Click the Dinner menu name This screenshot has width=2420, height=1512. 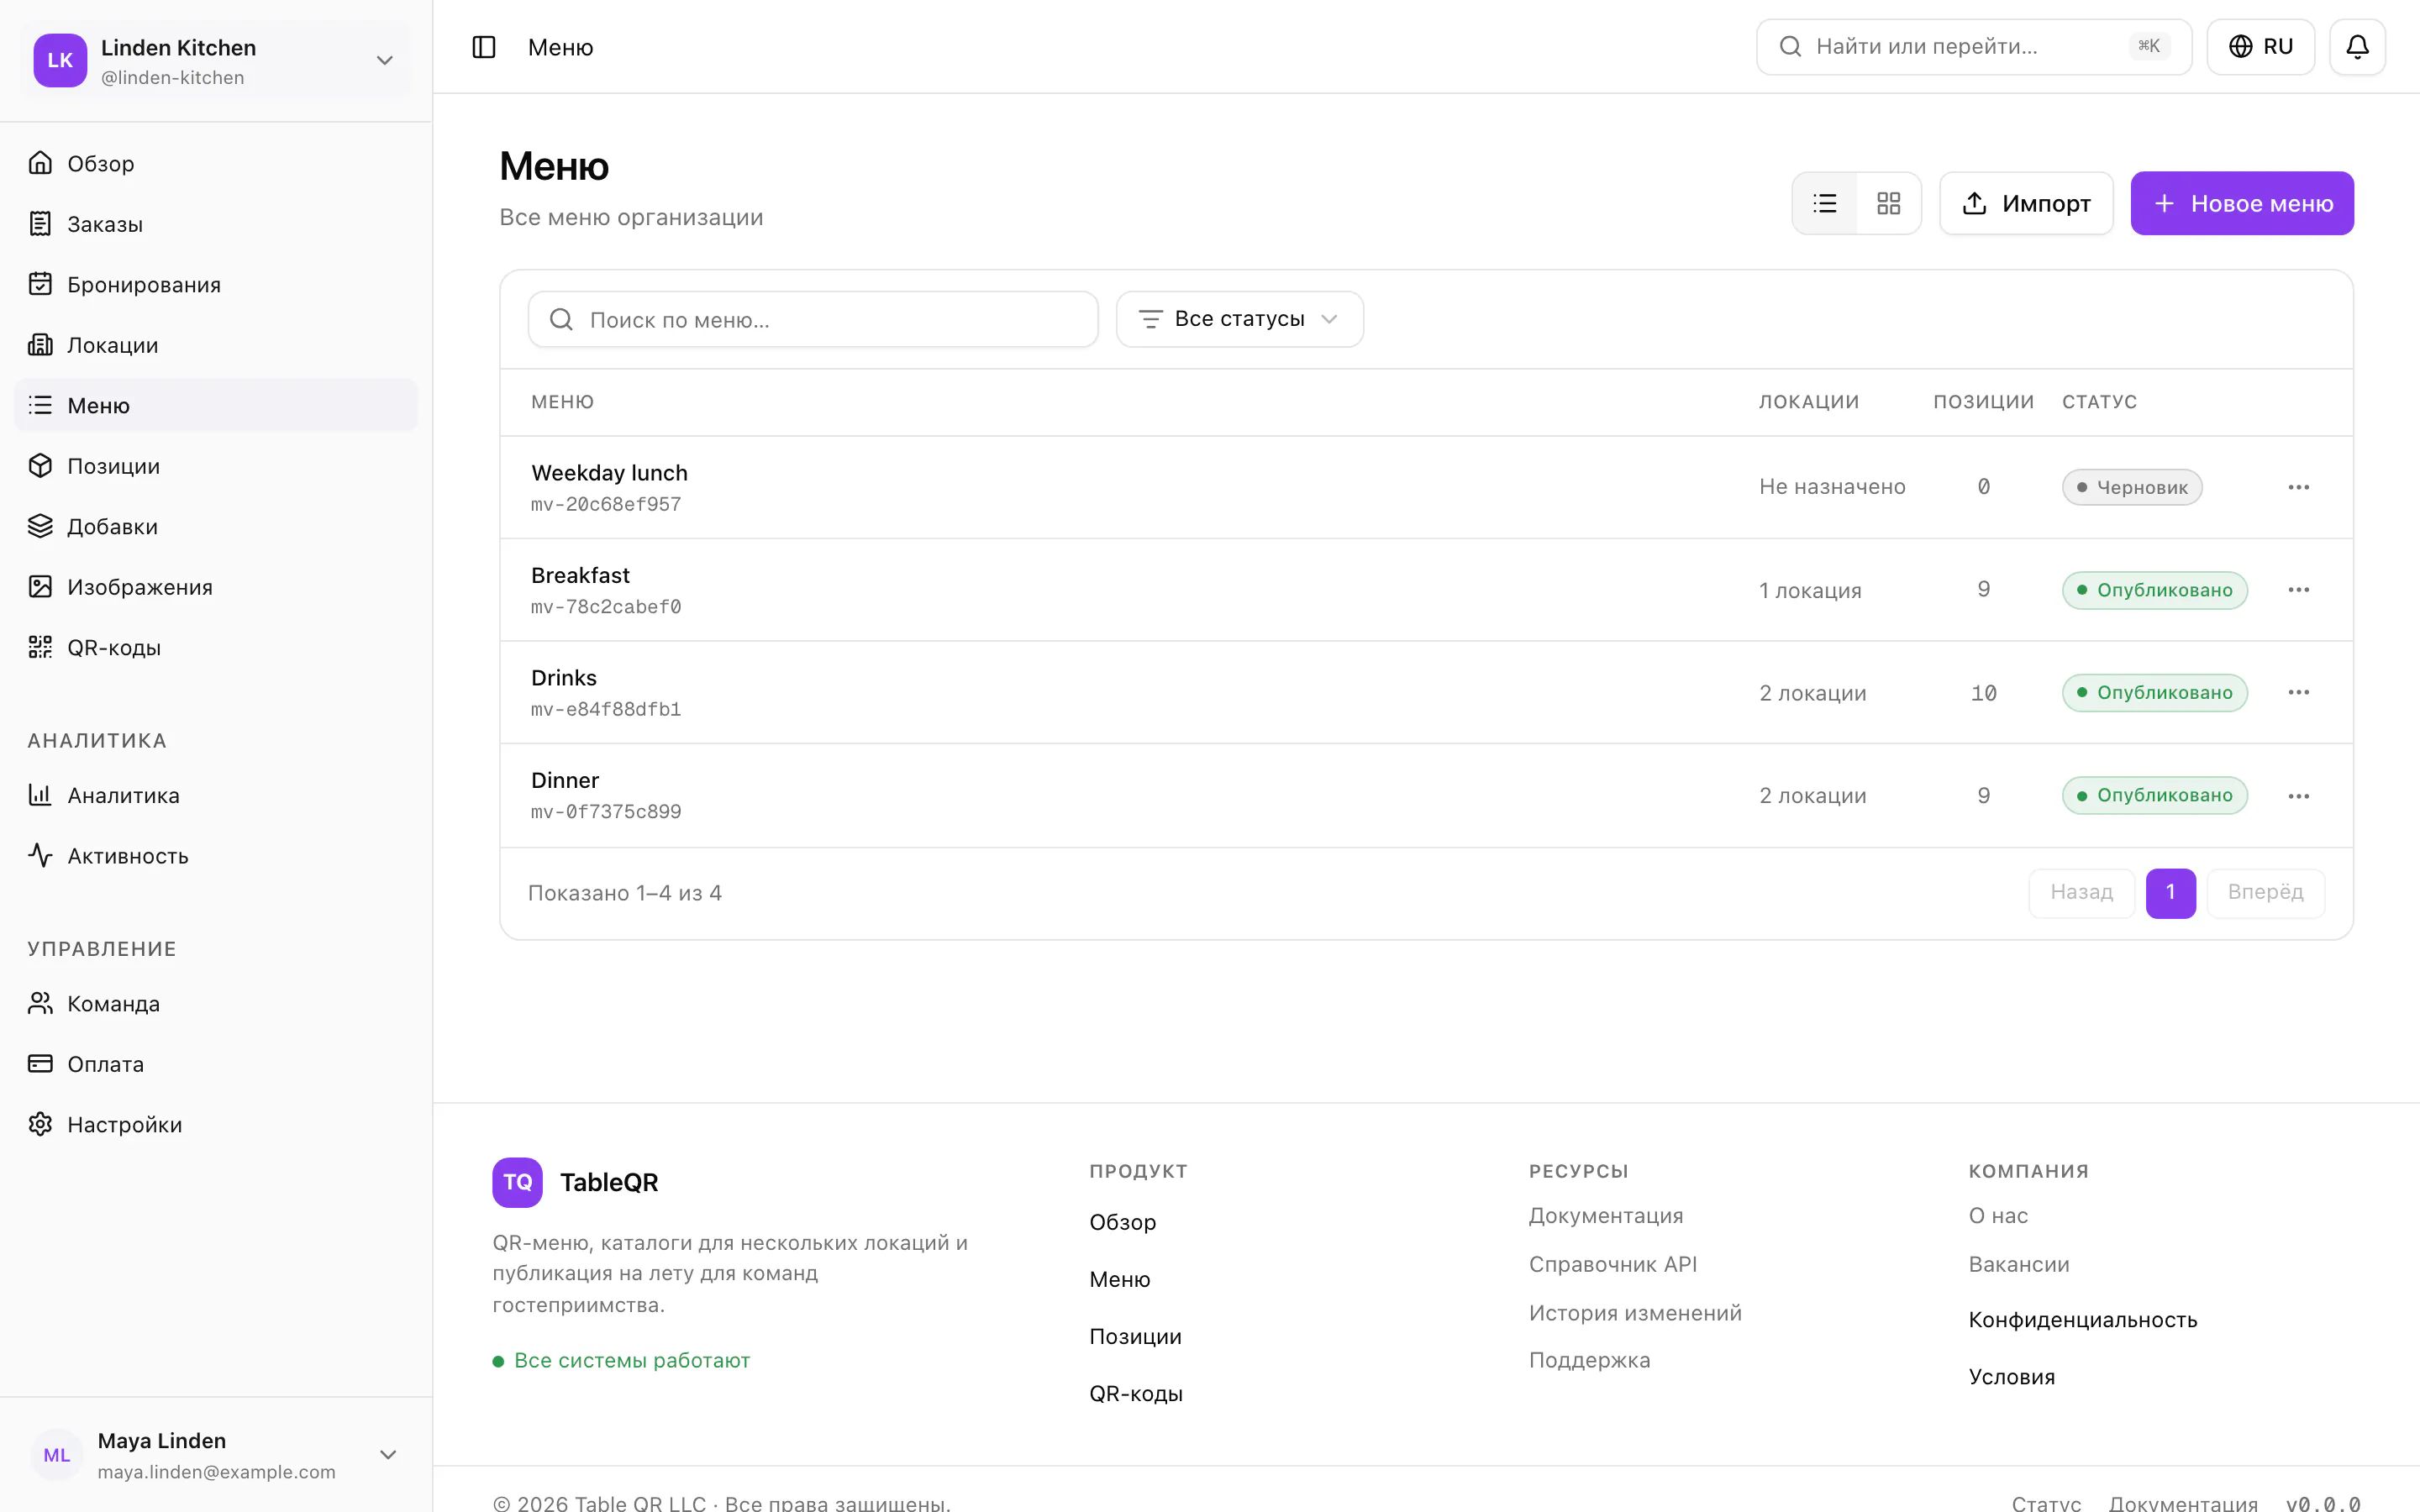(x=565, y=780)
